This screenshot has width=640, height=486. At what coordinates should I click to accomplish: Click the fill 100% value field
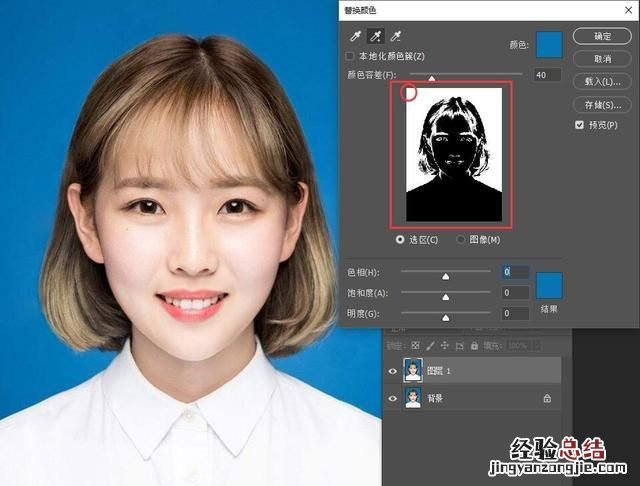tap(520, 346)
